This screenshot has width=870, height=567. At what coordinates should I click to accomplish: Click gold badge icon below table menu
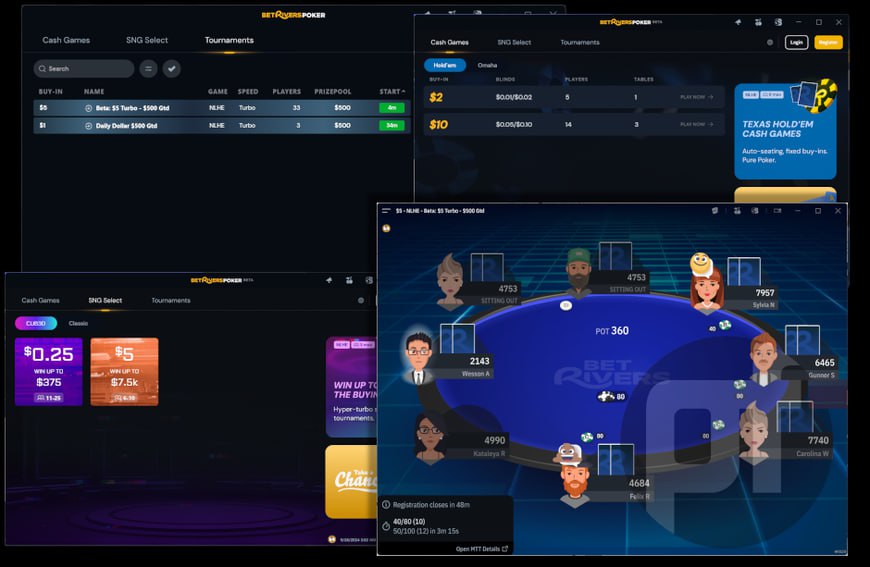386,228
